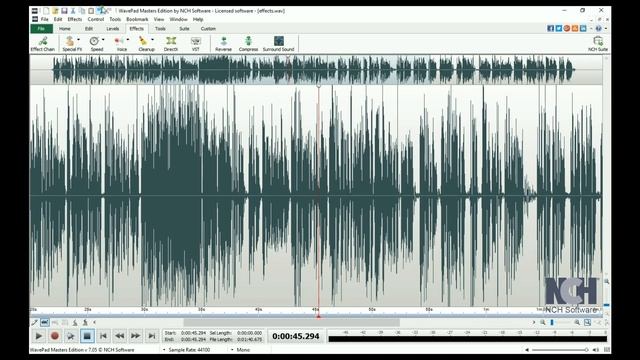640x360 pixels.
Task: Expand the Cleanup dropdown arrow
Action: coord(153,40)
